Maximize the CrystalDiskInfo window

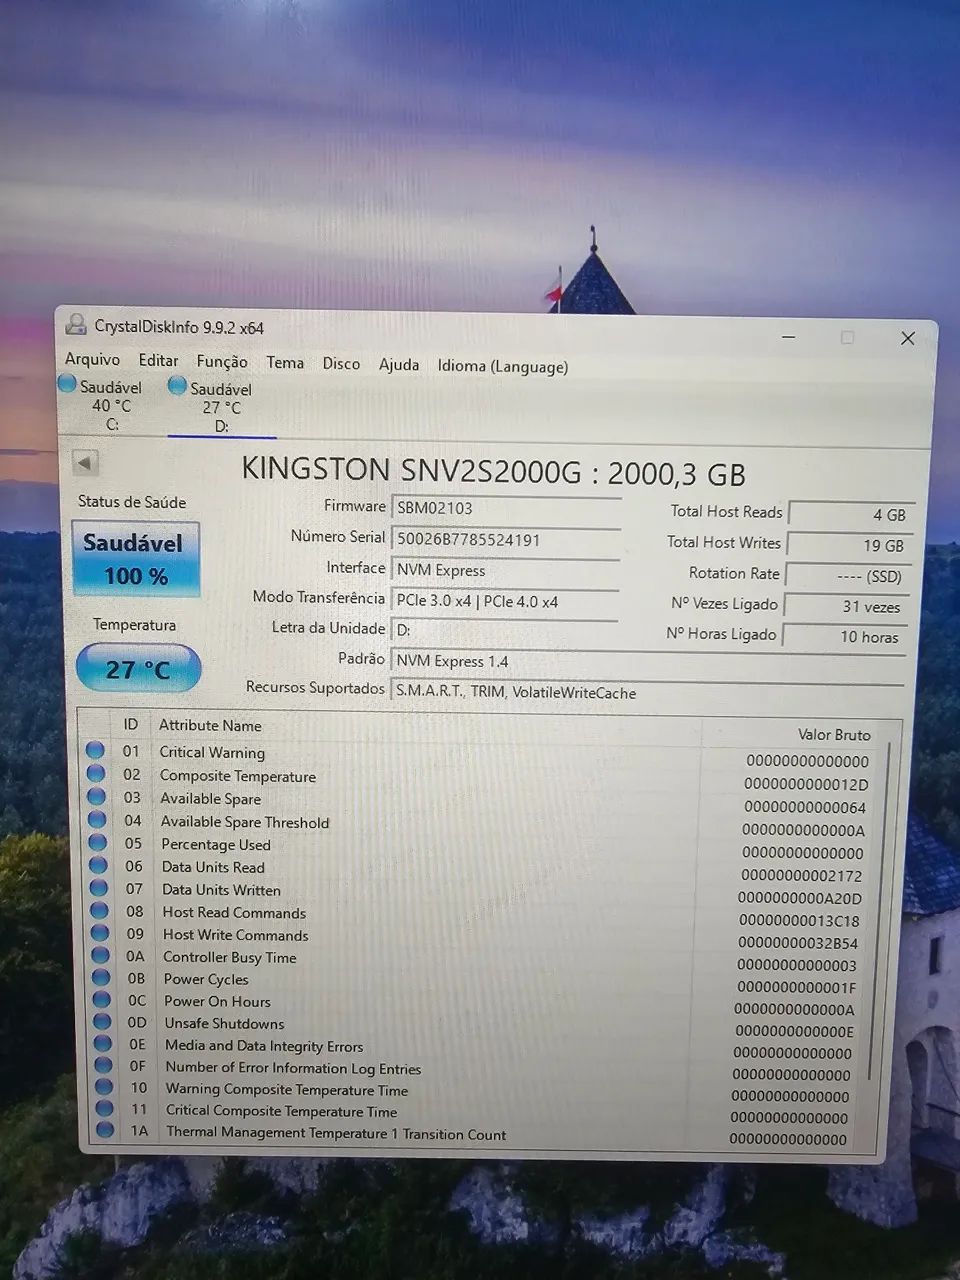847,337
